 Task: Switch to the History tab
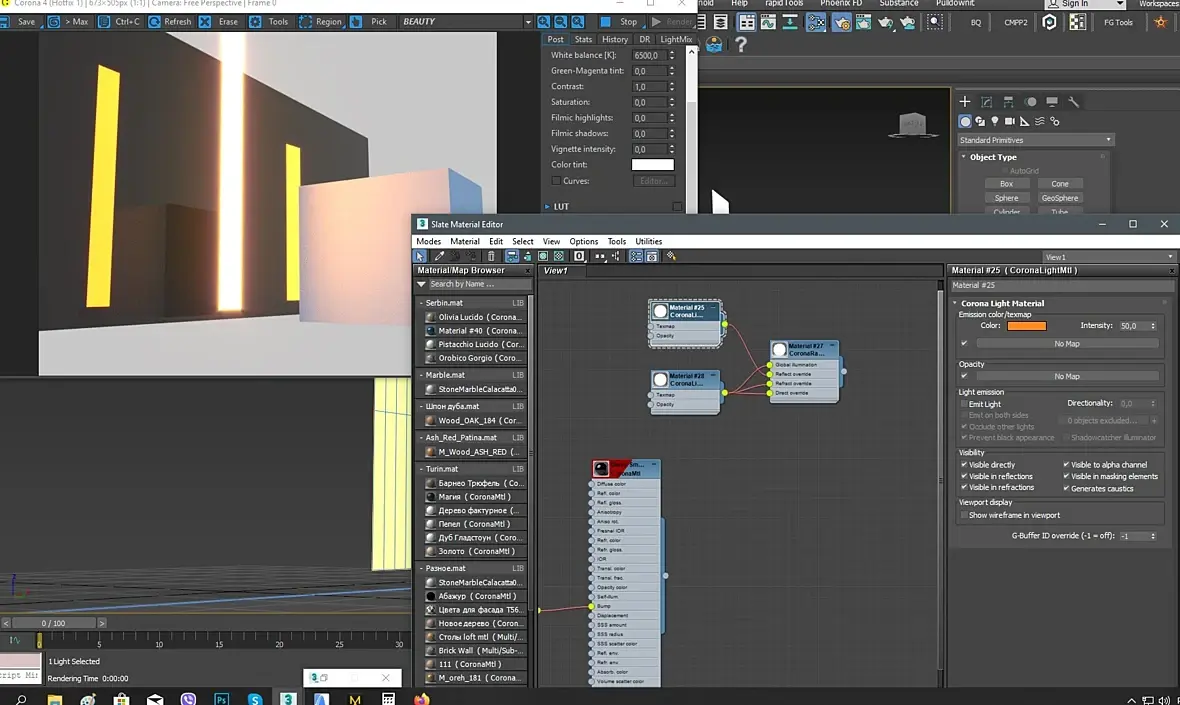pos(615,39)
